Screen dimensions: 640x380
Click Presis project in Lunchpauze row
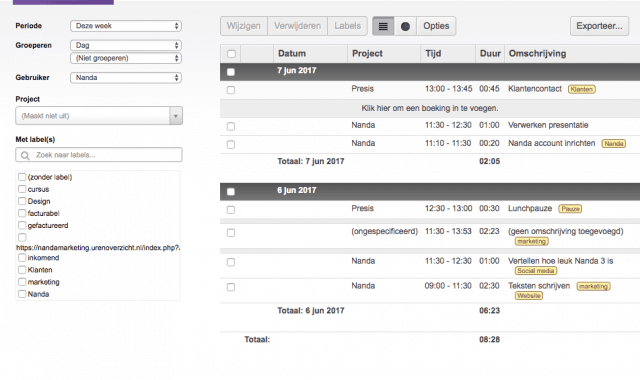click(362, 208)
